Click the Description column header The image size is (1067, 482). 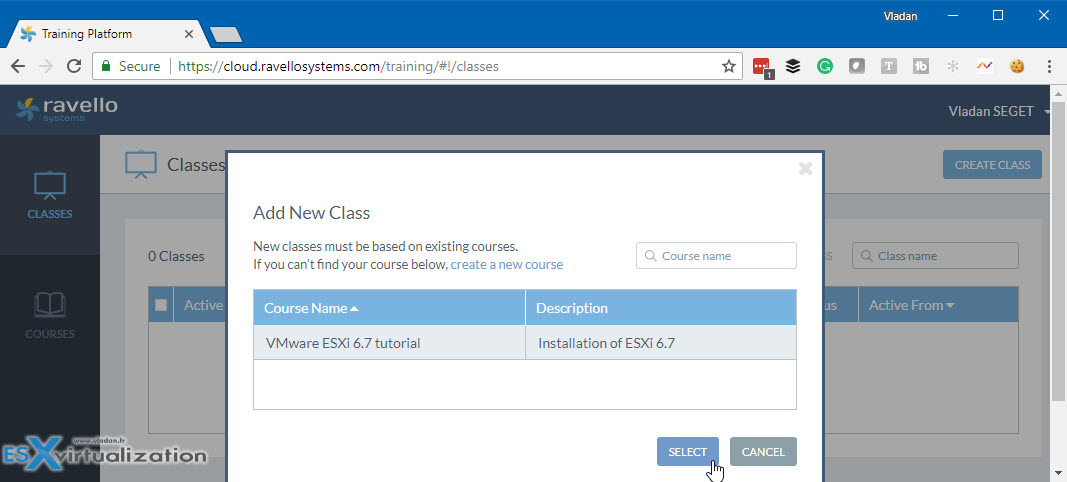661,308
